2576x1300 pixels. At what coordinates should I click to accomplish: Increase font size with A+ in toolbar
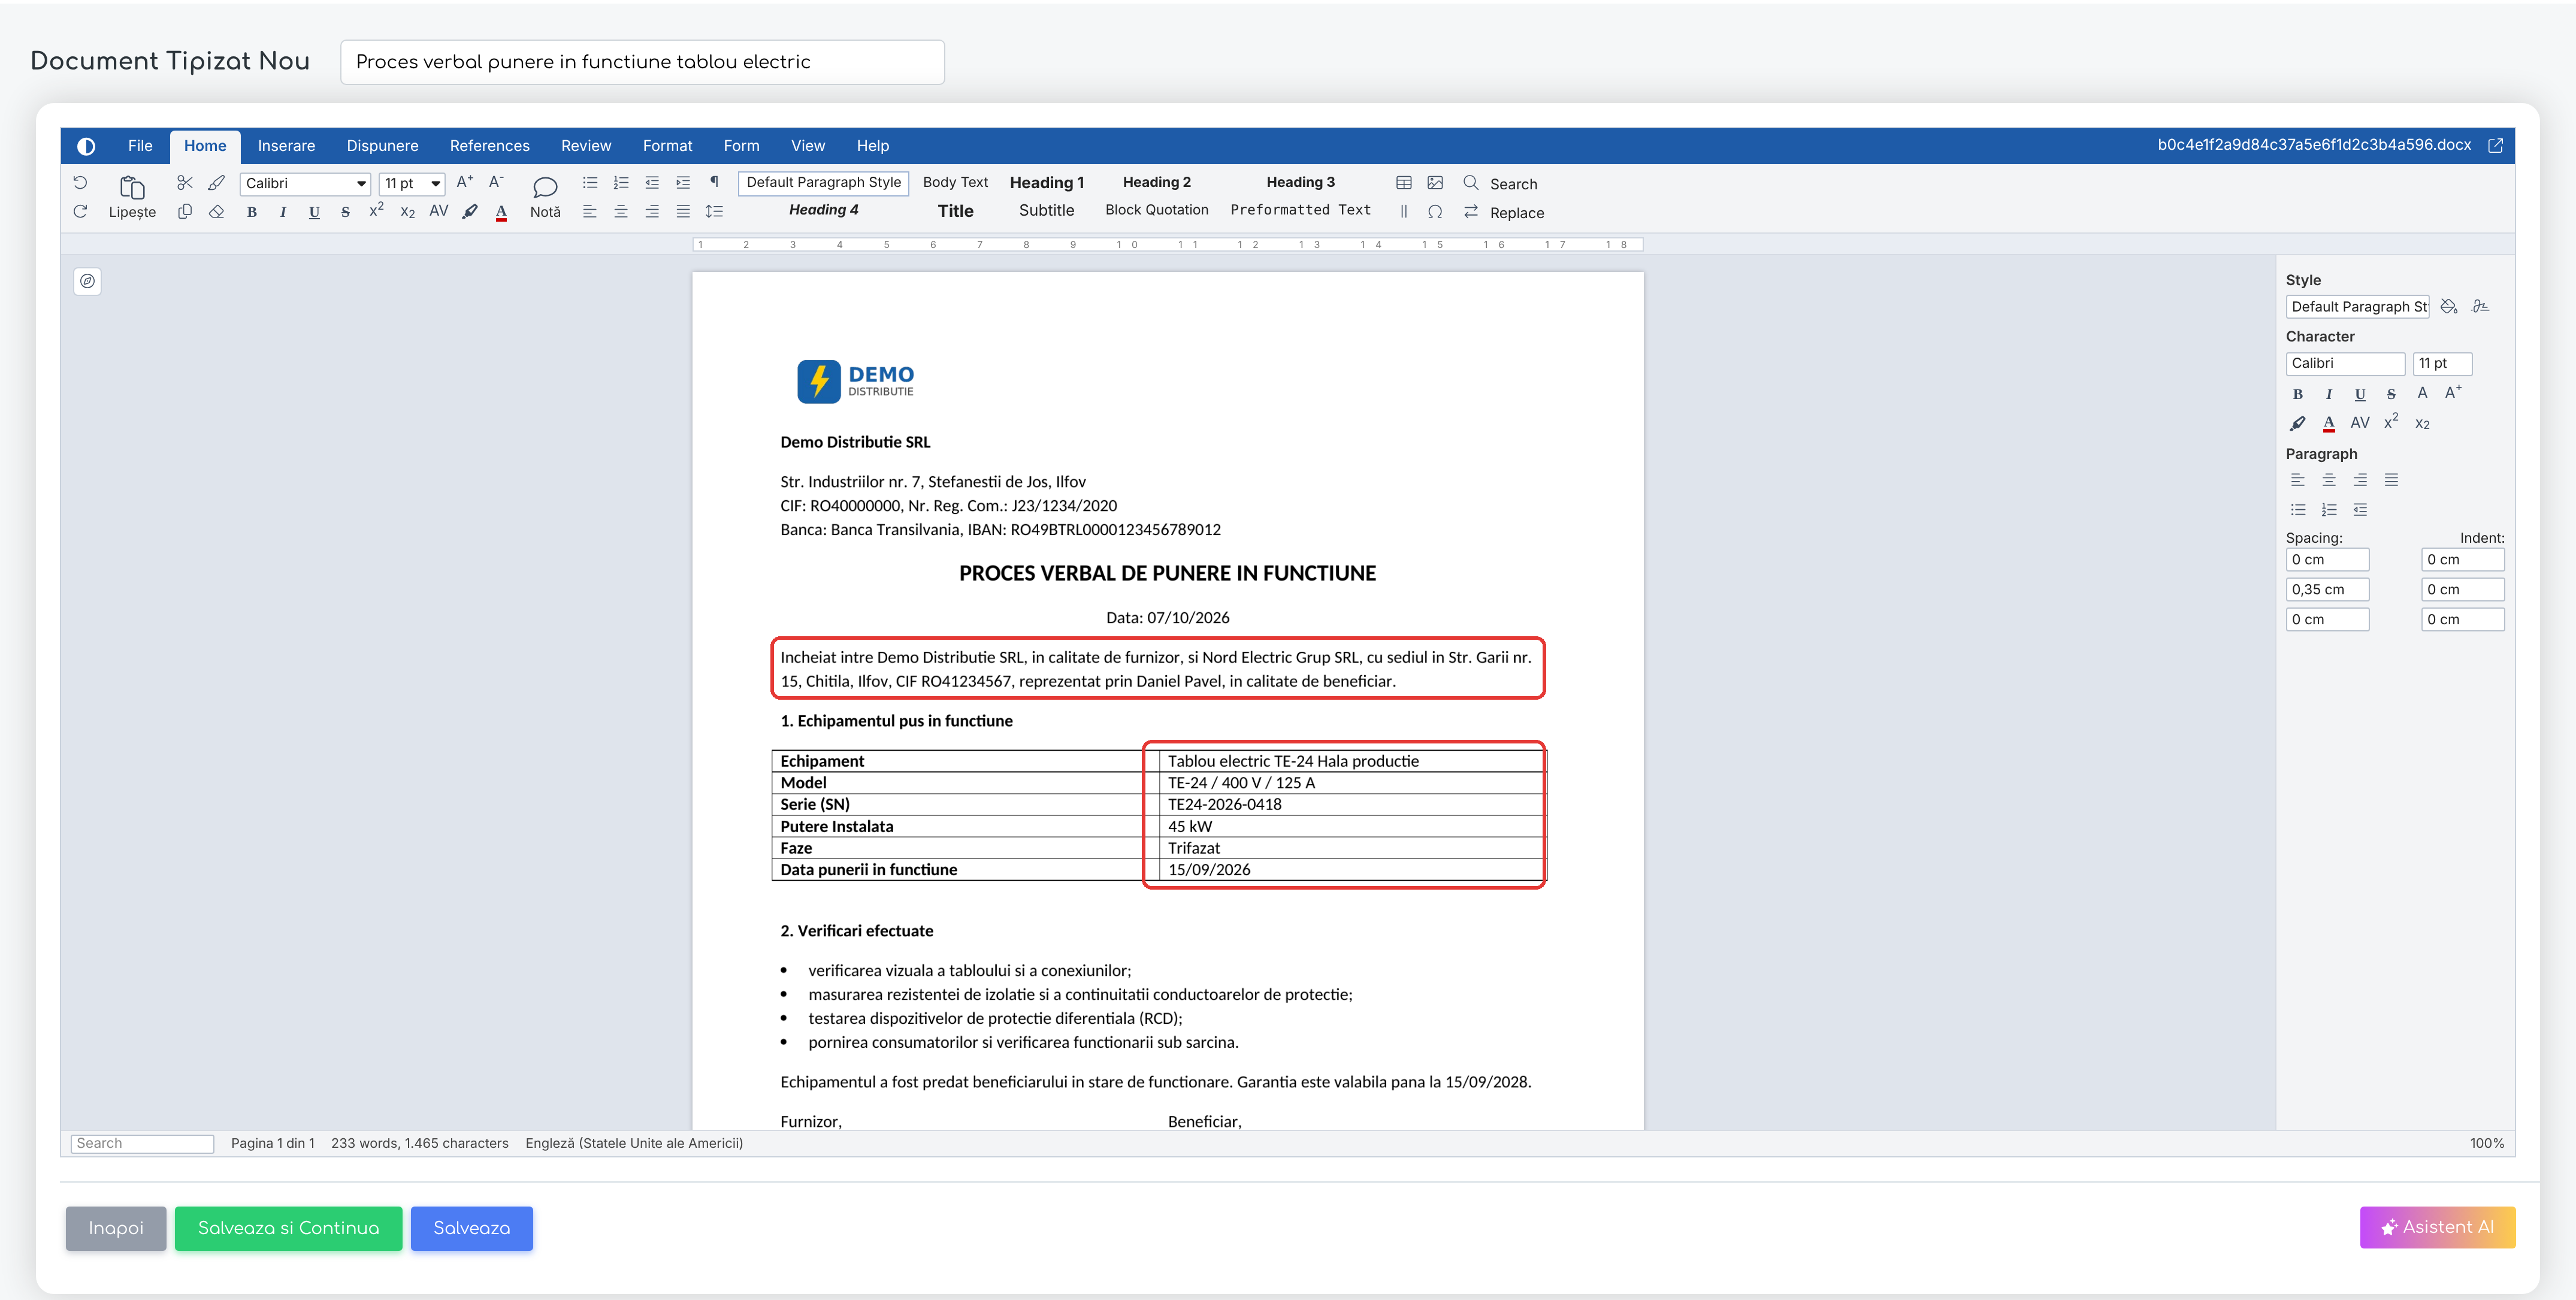pyautogui.click(x=465, y=182)
